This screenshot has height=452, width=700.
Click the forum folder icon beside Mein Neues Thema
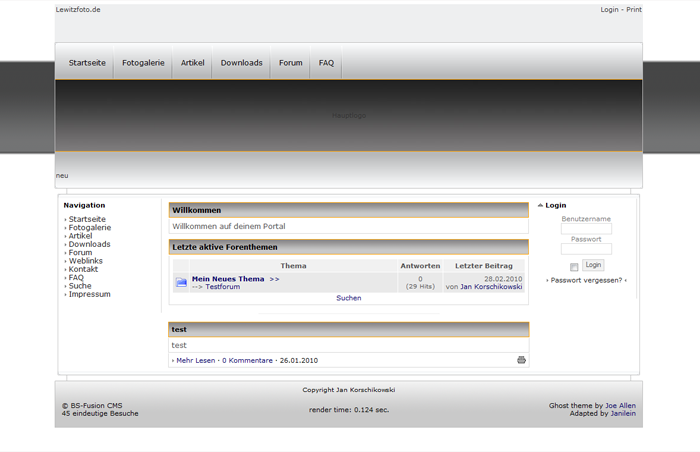181,283
